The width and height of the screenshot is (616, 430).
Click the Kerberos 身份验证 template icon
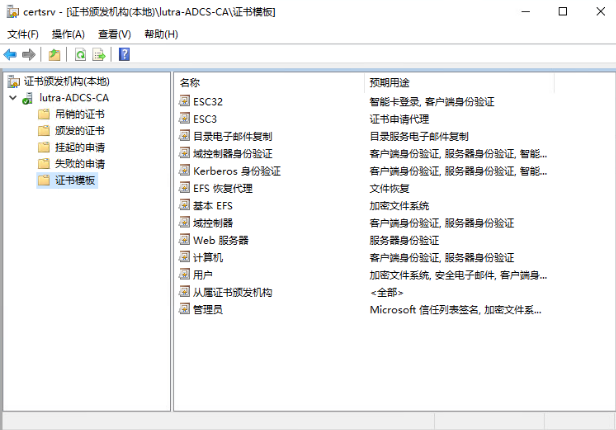tap(184, 170)
